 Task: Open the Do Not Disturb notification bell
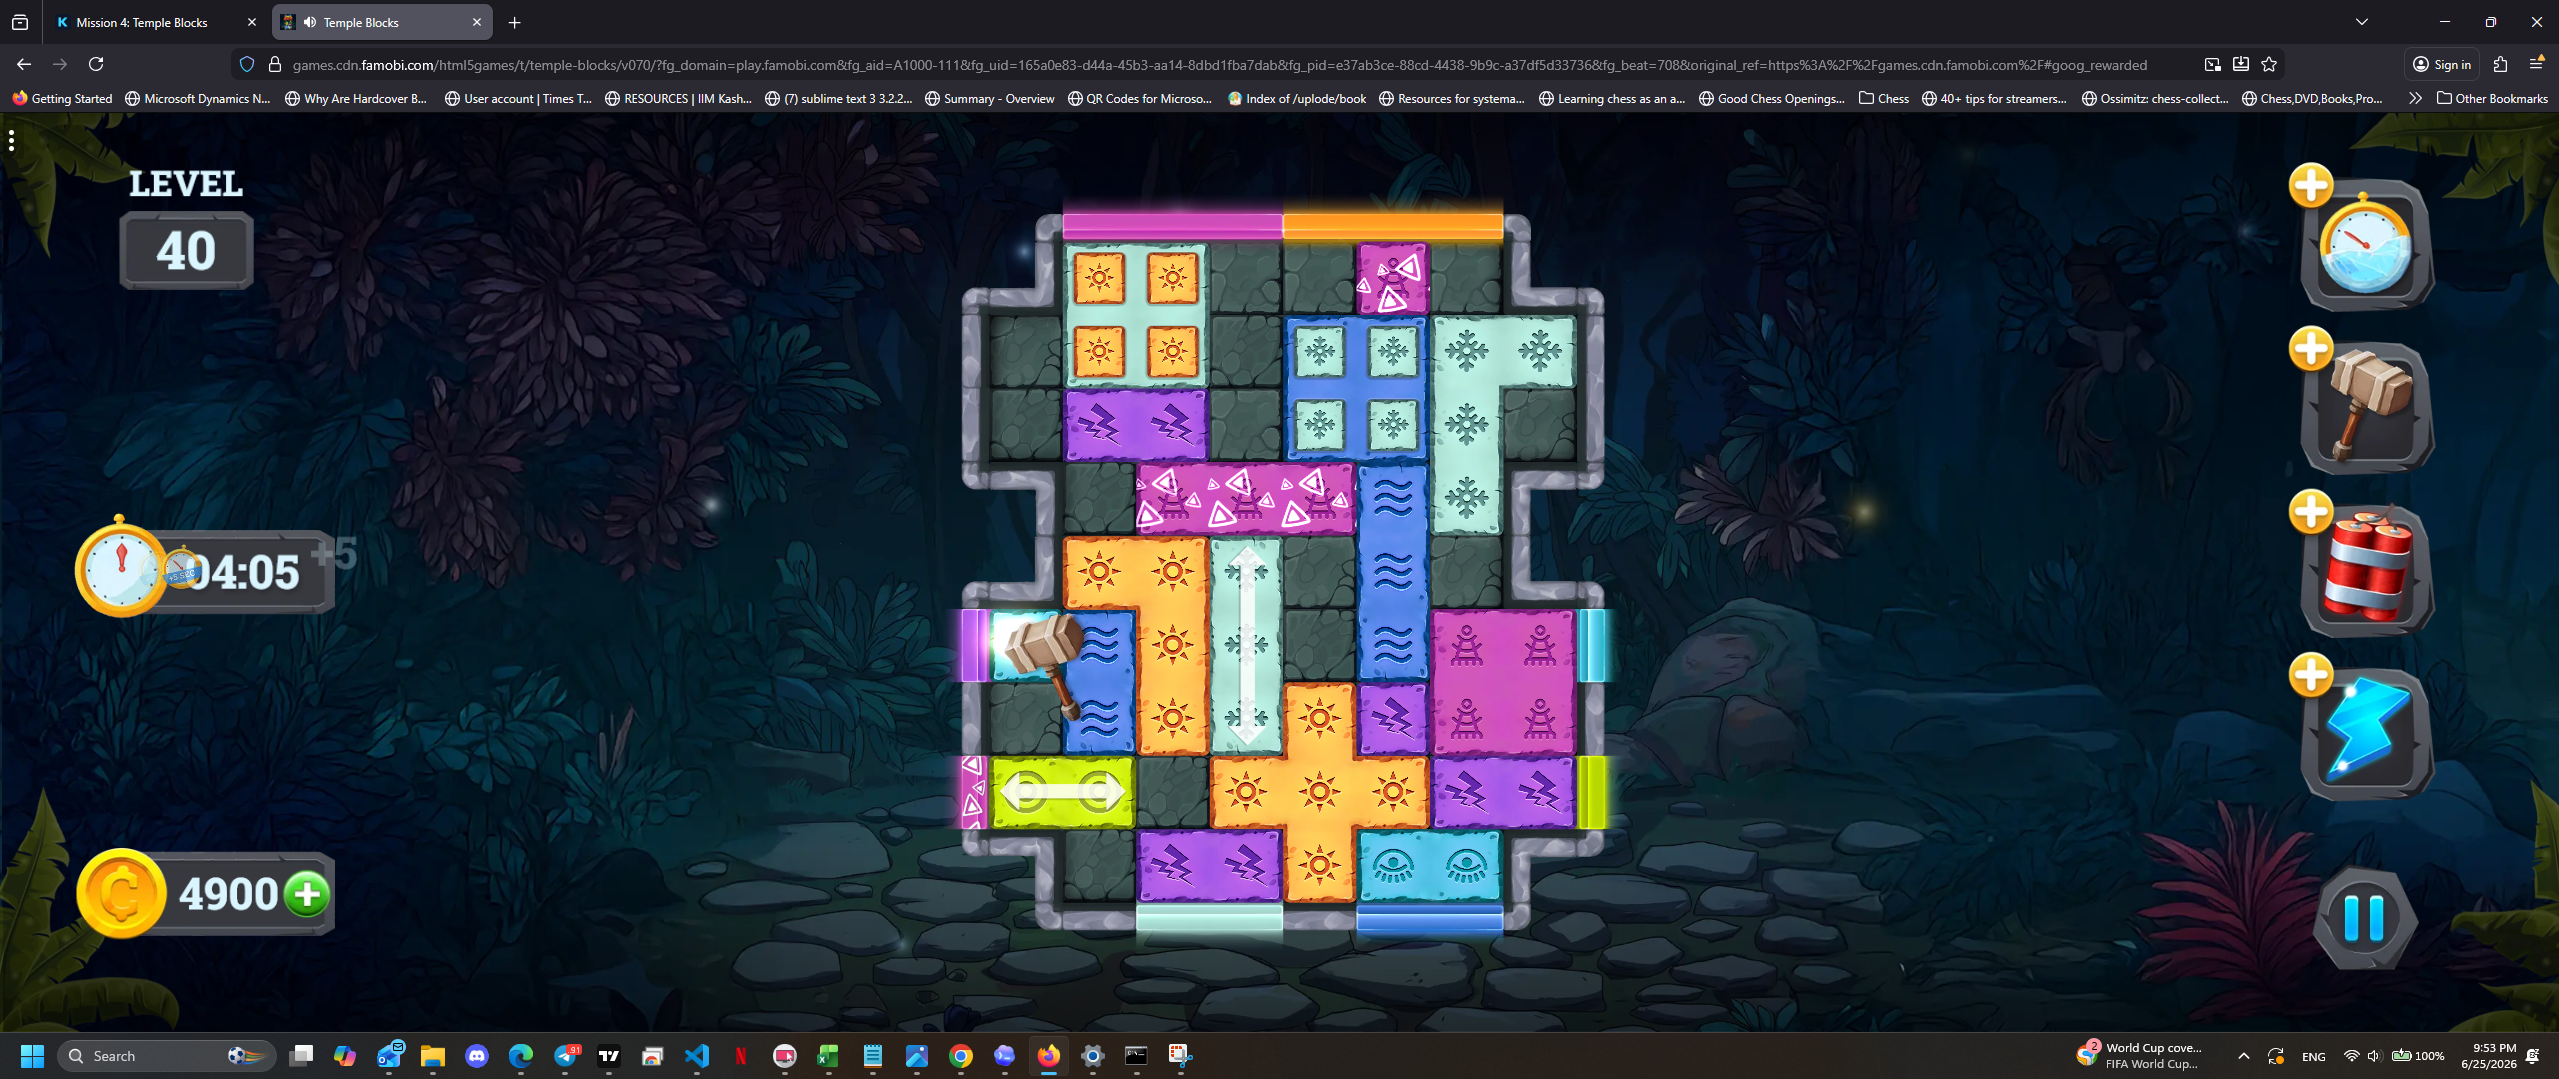click(2533, 1056)
